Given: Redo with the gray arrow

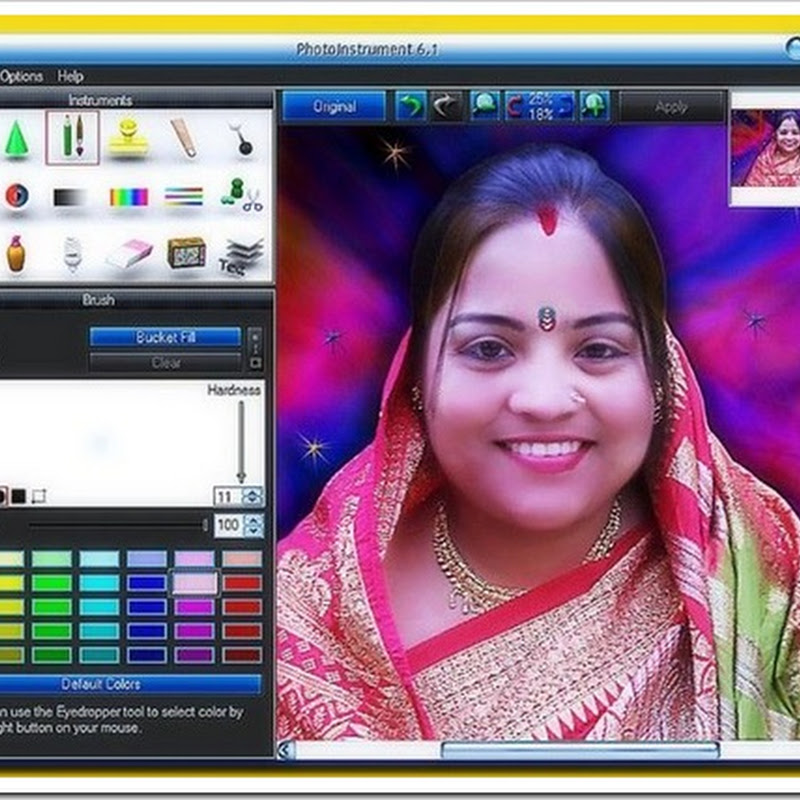Looking at the screenshot, I should pyautogui.click(x=446, y=106).
